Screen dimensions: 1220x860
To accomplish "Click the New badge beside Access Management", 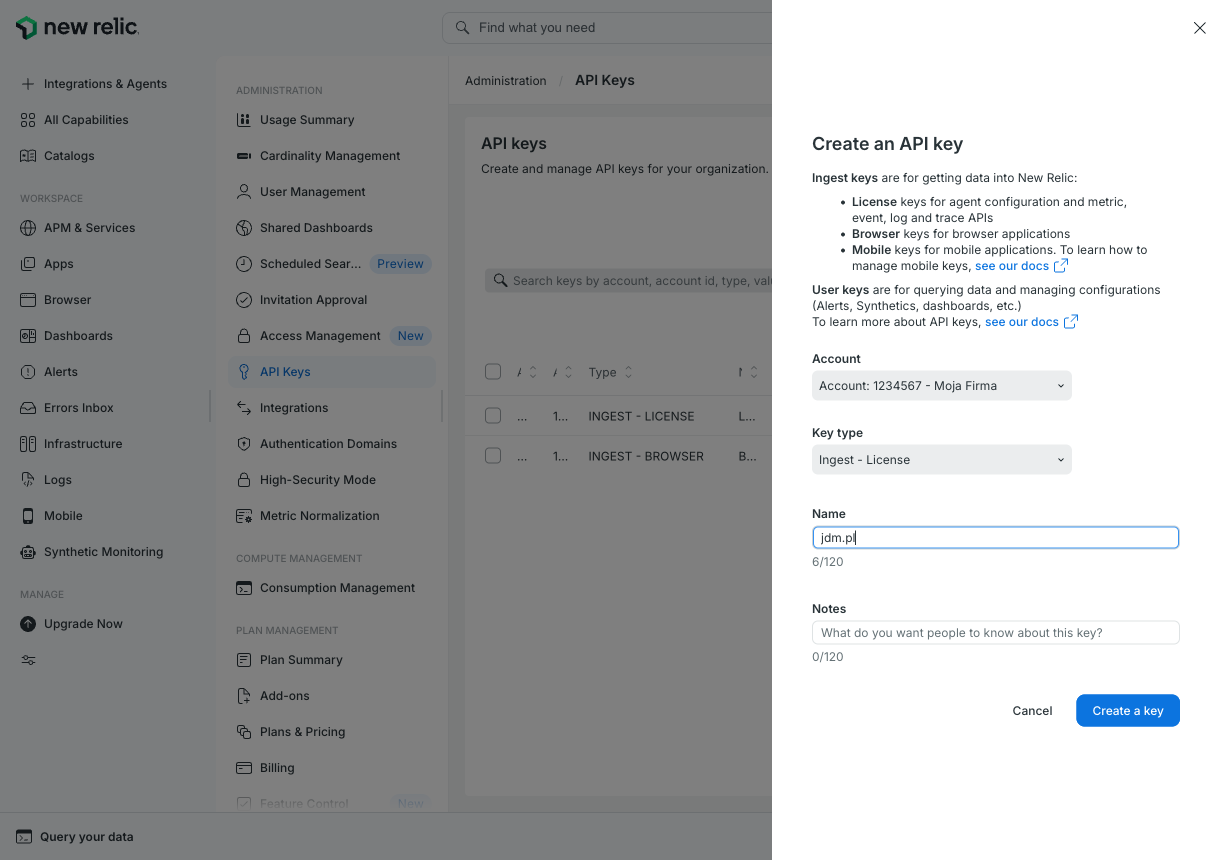I will pos(411,336).
